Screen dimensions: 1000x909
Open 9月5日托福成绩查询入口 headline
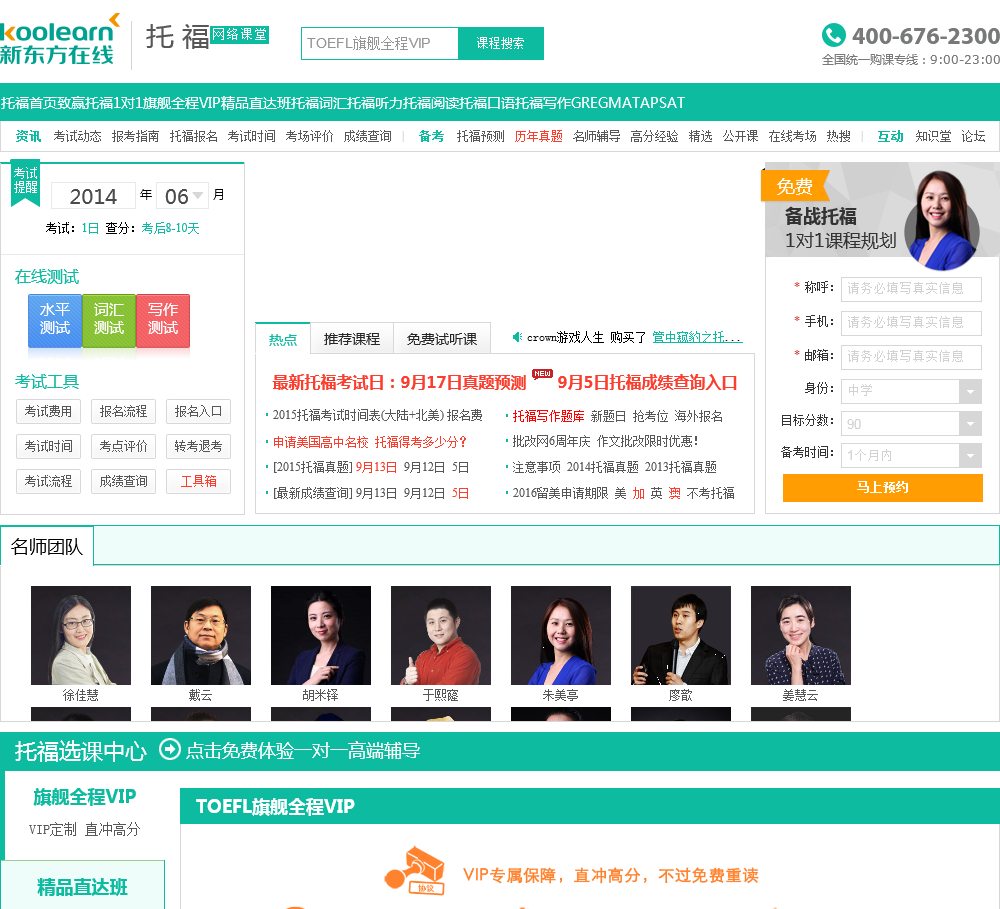(647, 383)
